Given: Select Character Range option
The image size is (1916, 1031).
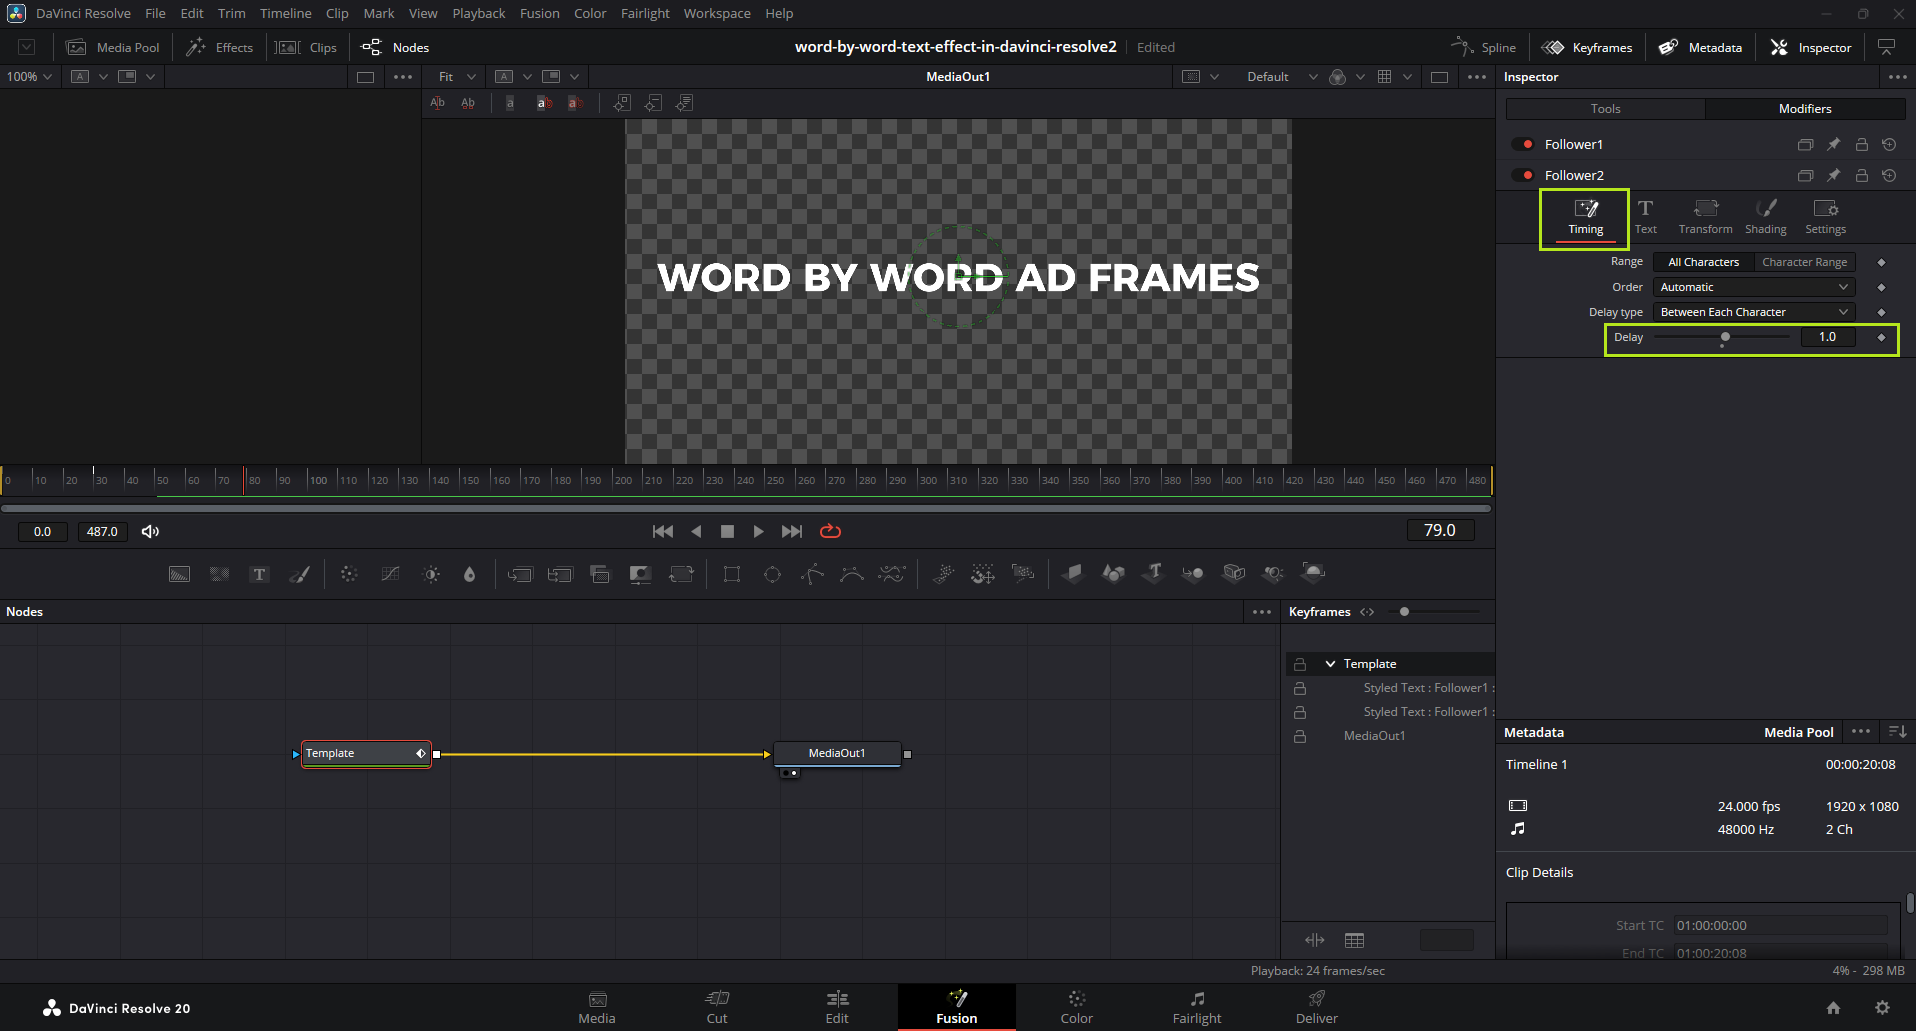Looking at the screenshot, I should [x=1804, y=262].
